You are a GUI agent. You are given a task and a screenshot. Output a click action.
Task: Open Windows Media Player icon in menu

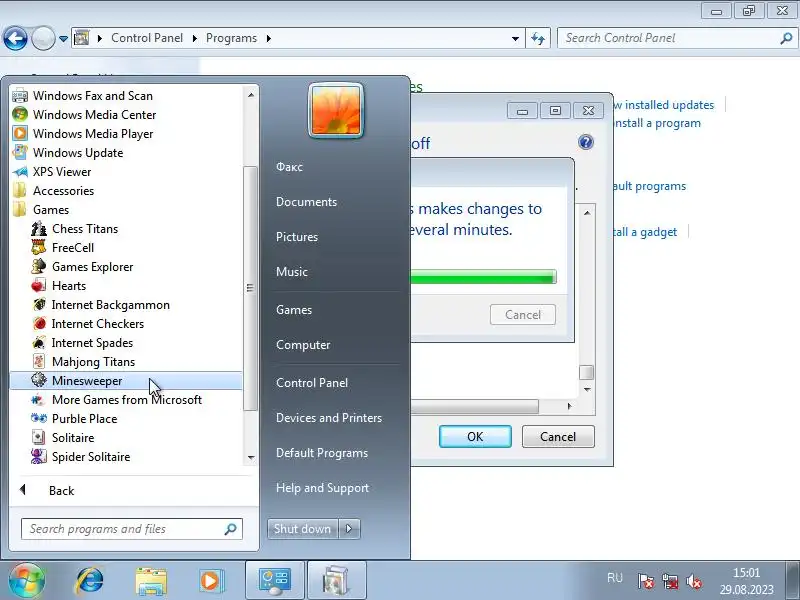(x=20, y=133)
